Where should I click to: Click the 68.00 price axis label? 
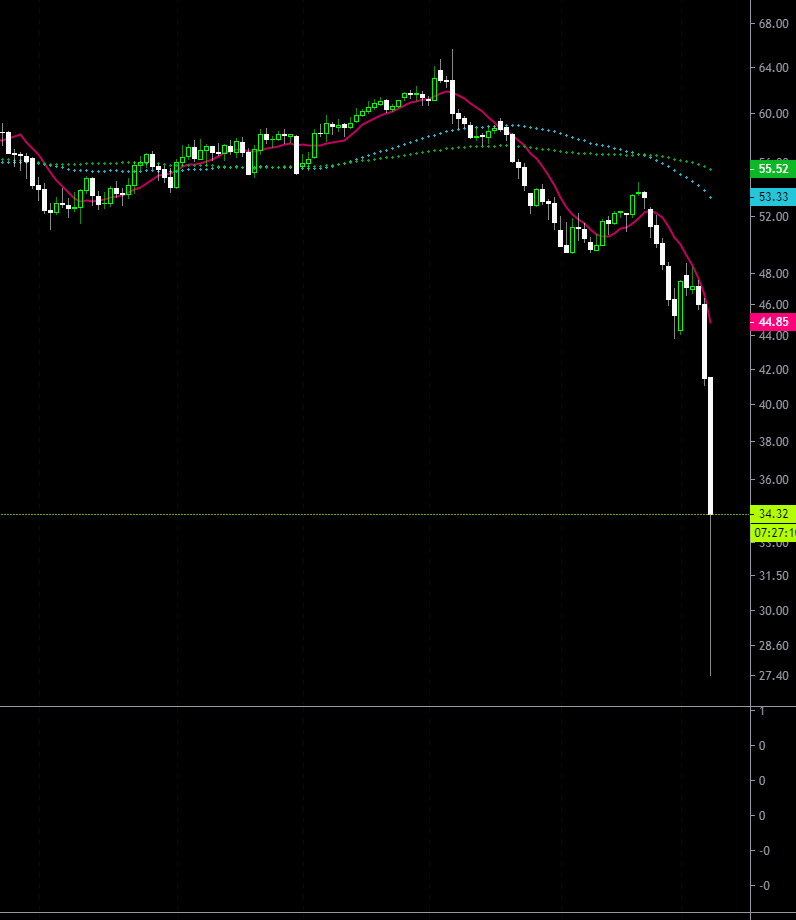[x=773, y=24]
